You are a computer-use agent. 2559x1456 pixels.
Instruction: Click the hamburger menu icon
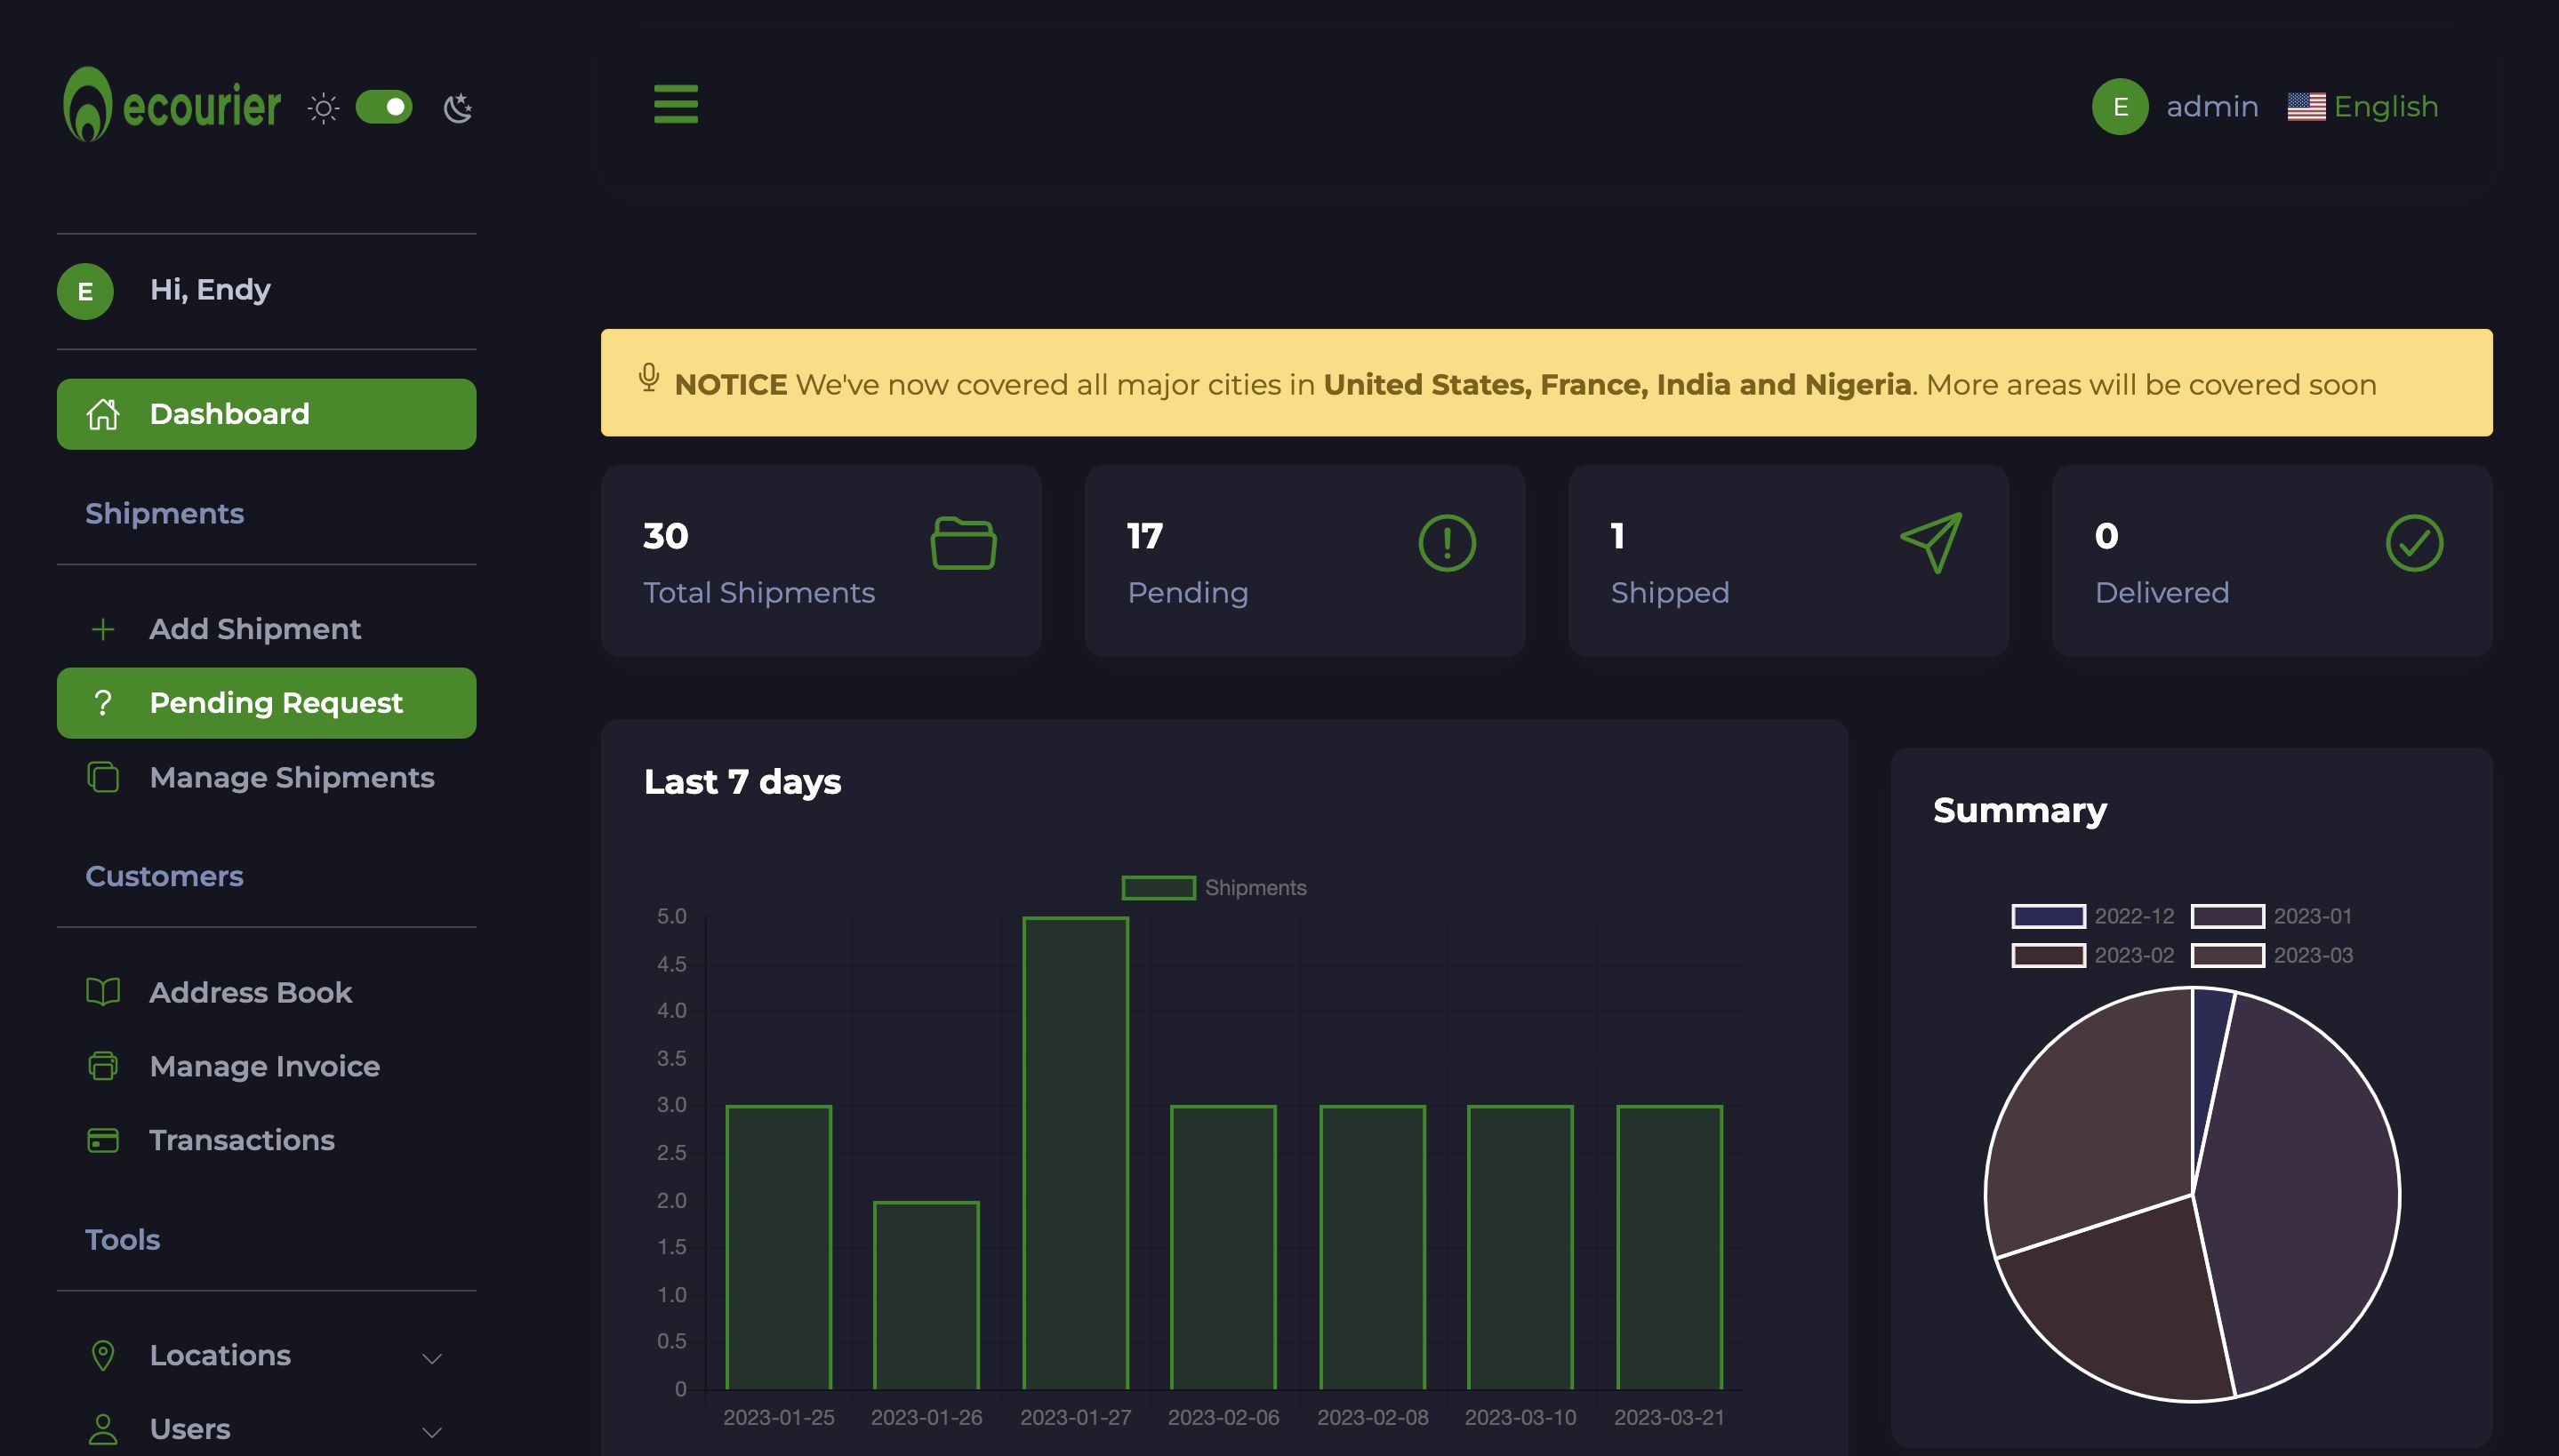click(676, 104)
